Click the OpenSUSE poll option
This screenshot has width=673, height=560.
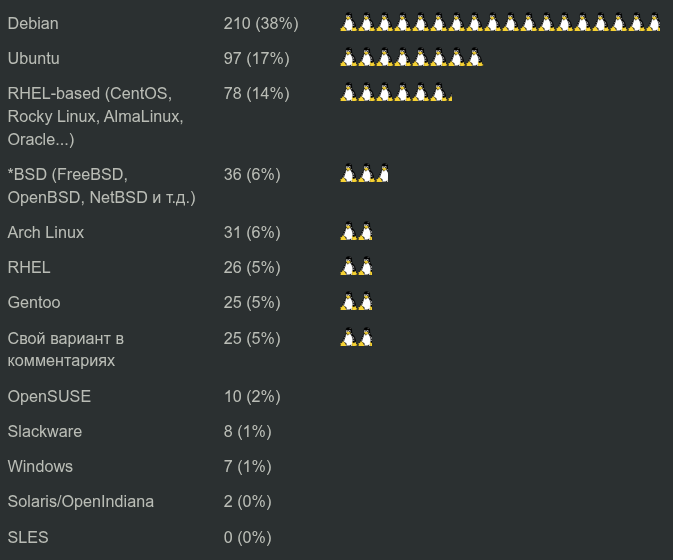pos(49,396)
